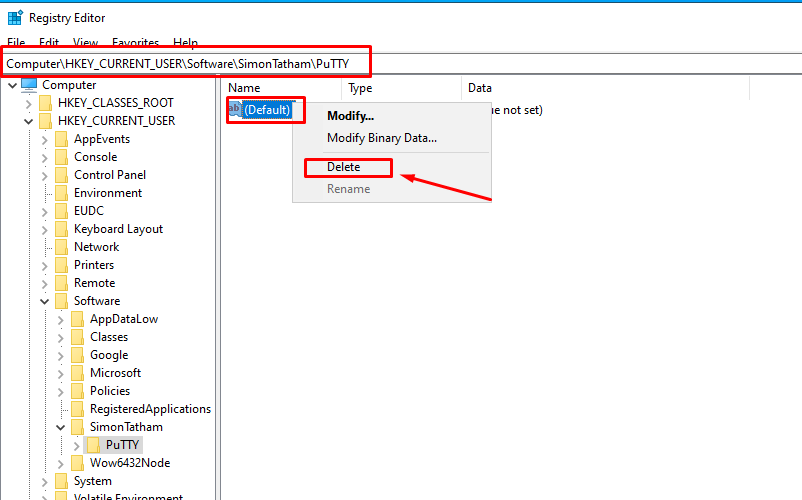Screen dimensions: 802x500
Task: Select the Console key label
Action: pos(96,157)
